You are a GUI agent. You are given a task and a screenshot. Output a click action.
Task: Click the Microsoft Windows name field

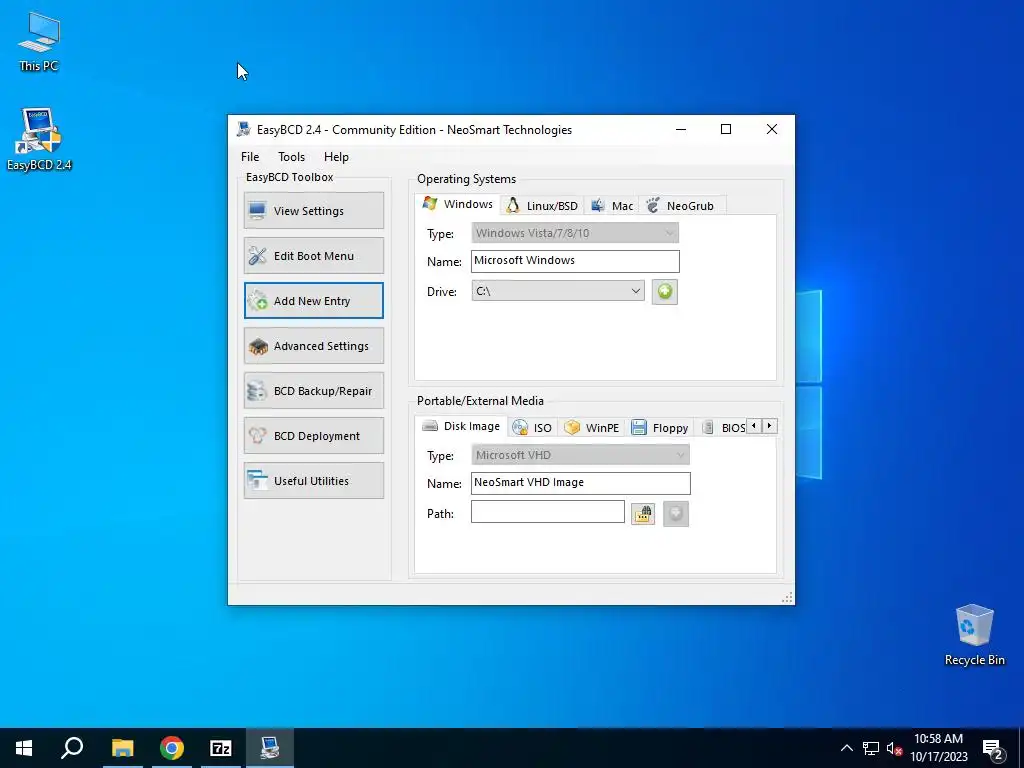click(x=575, y=261)
